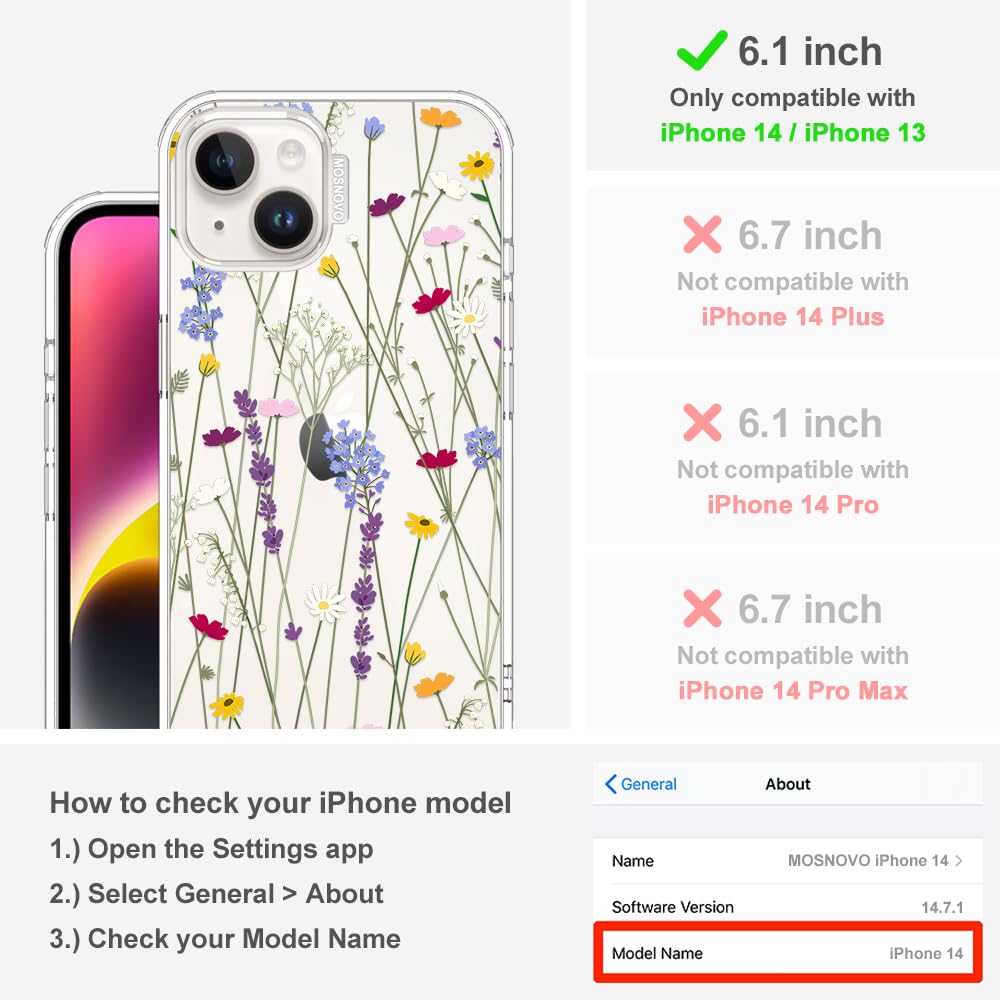1000x1000 pixels.
Task: Click the MOSNOVO logo beside the camera
Action: [338, 189]
